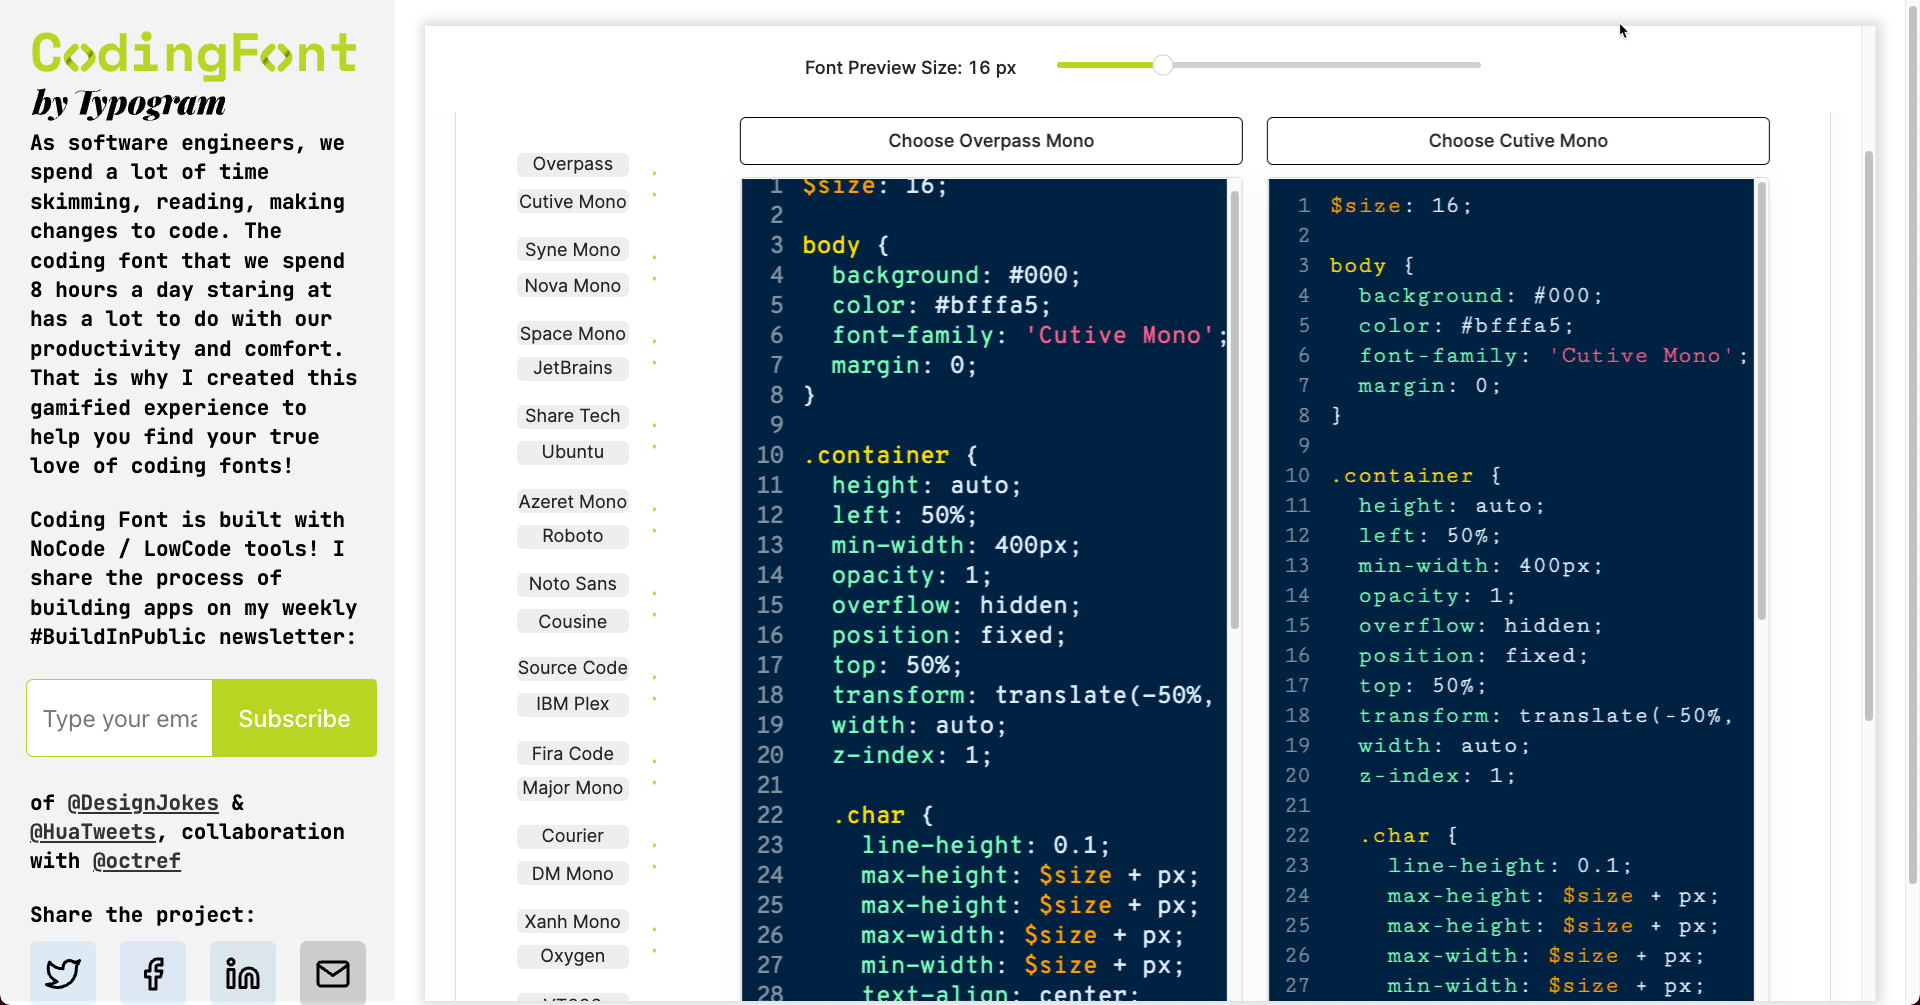The height and width of the screenshot is (1005, 1920).
Task: Click 'transform: translate' line in Overpass preview
Action: point(1022,695)
